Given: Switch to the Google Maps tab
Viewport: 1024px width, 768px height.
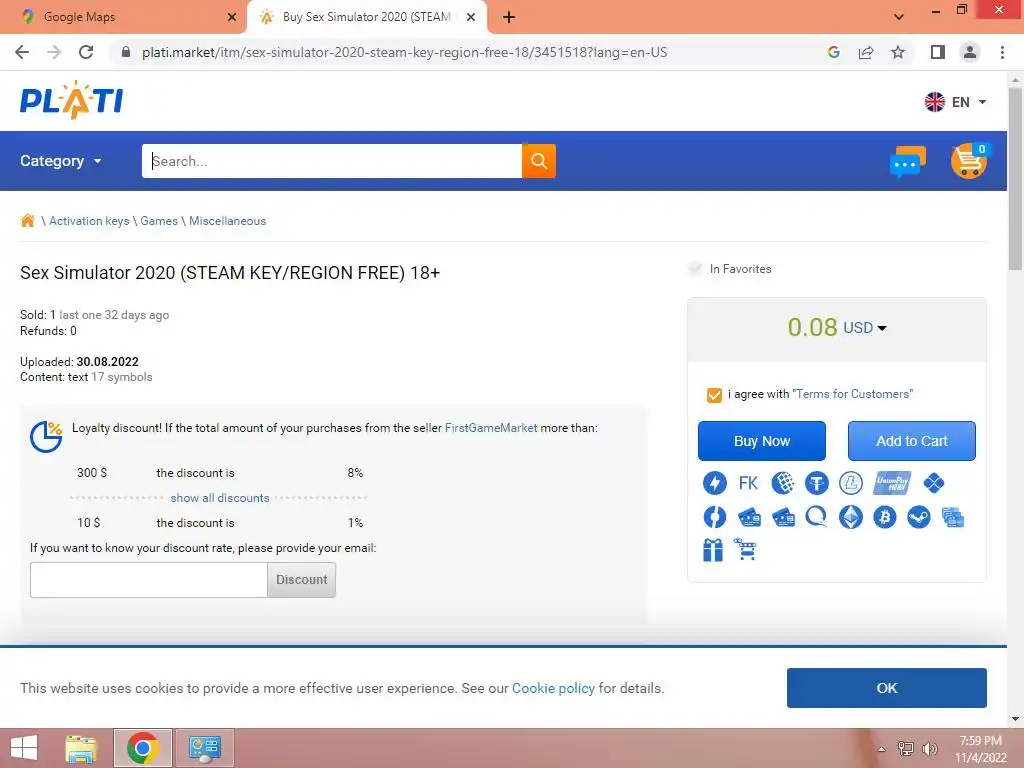Looking at the screenshot, I should 124,17.
